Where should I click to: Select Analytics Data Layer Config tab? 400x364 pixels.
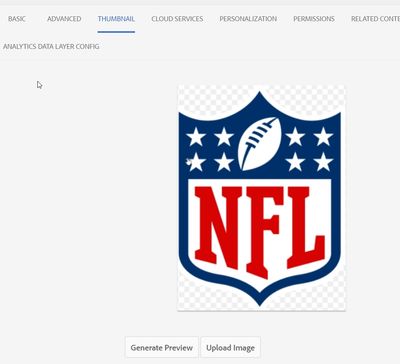coord(51,47)
